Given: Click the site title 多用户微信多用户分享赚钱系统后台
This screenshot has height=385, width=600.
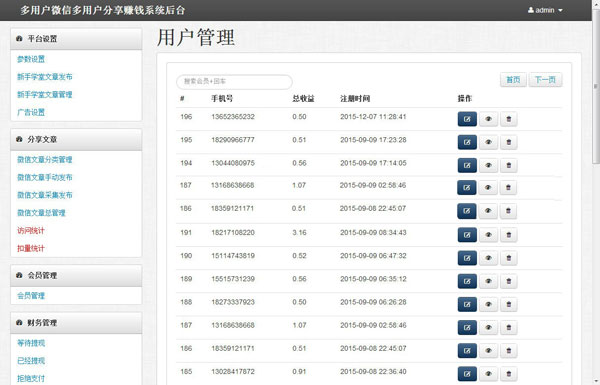Looking at the screenshot, I should click(x=103, y=10).
